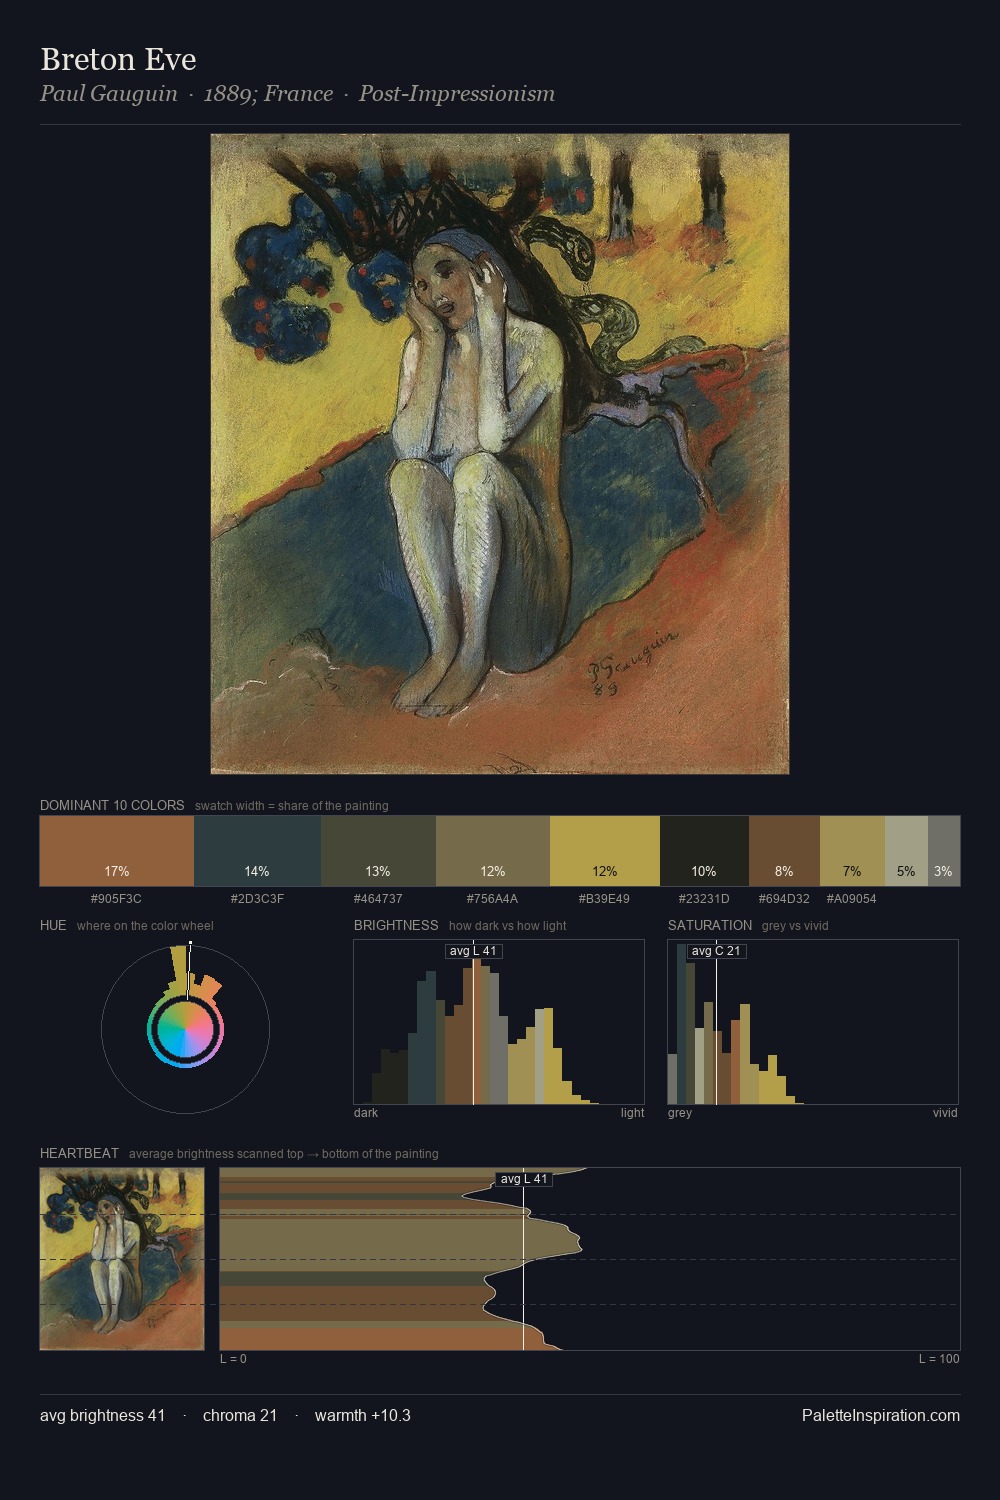1000x1500 pixels.
Task: Click the L = 0 axis label
Action: 233,1359
